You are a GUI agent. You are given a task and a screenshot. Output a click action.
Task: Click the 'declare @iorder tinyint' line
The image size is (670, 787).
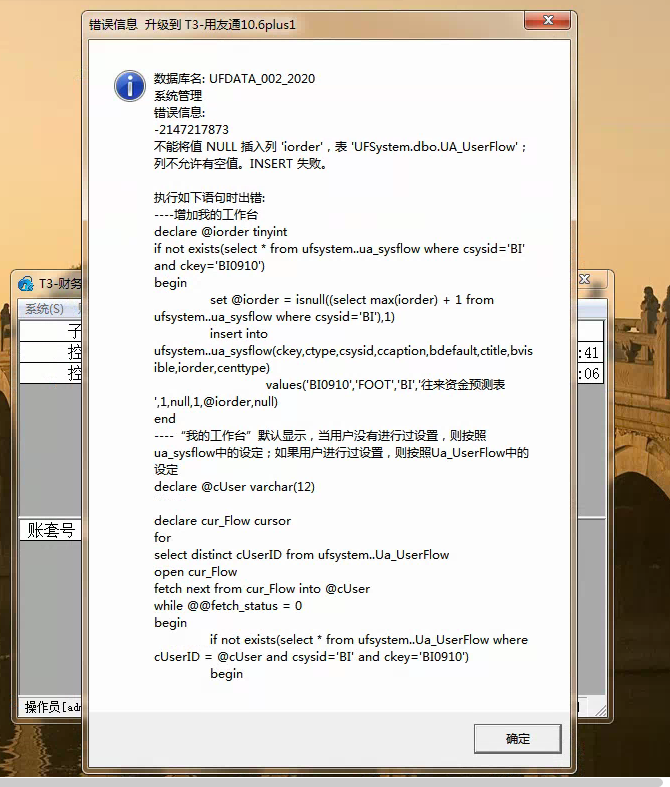click(220, 232)
